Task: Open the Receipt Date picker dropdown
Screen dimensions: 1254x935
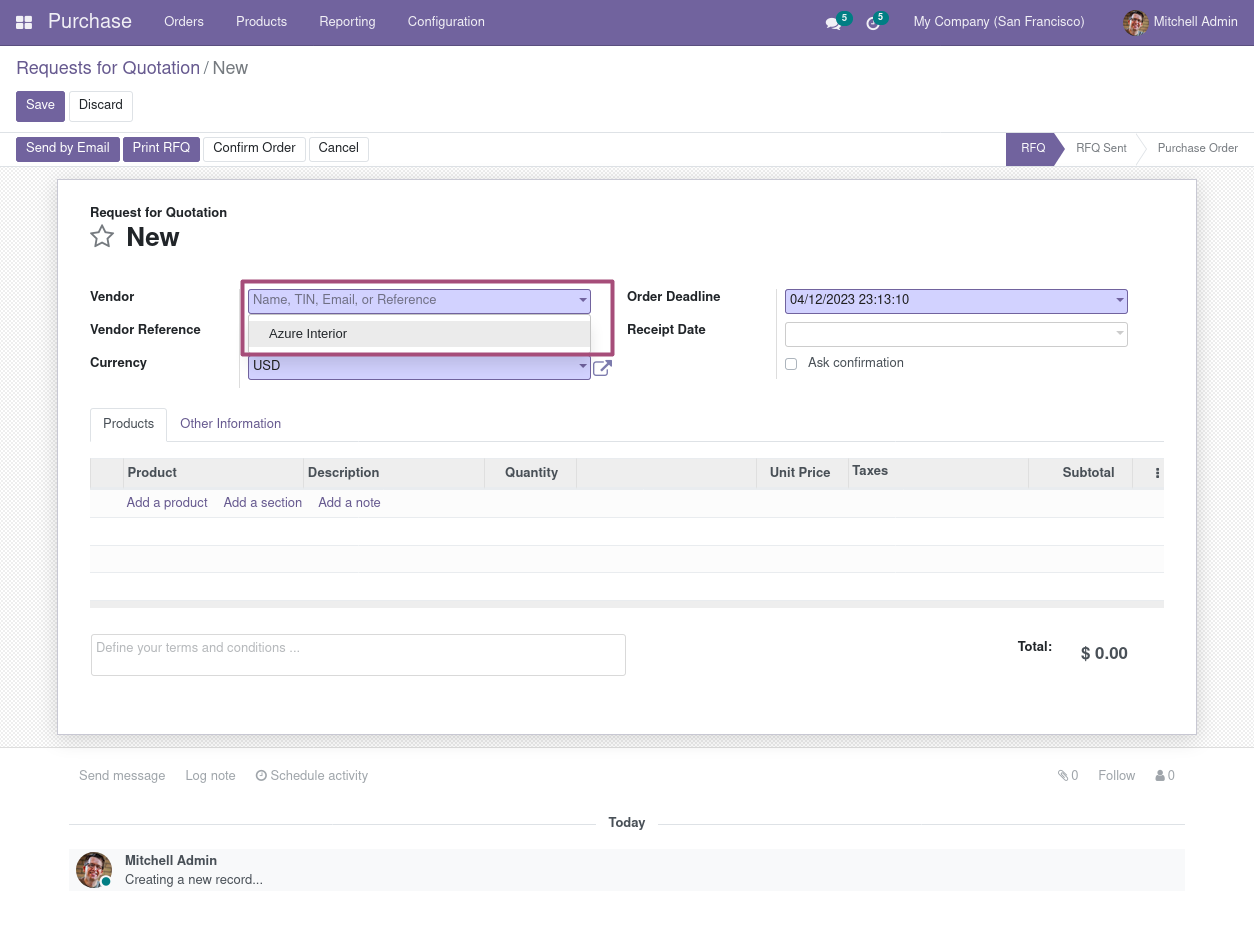Action: click(x=1119, y=334)
